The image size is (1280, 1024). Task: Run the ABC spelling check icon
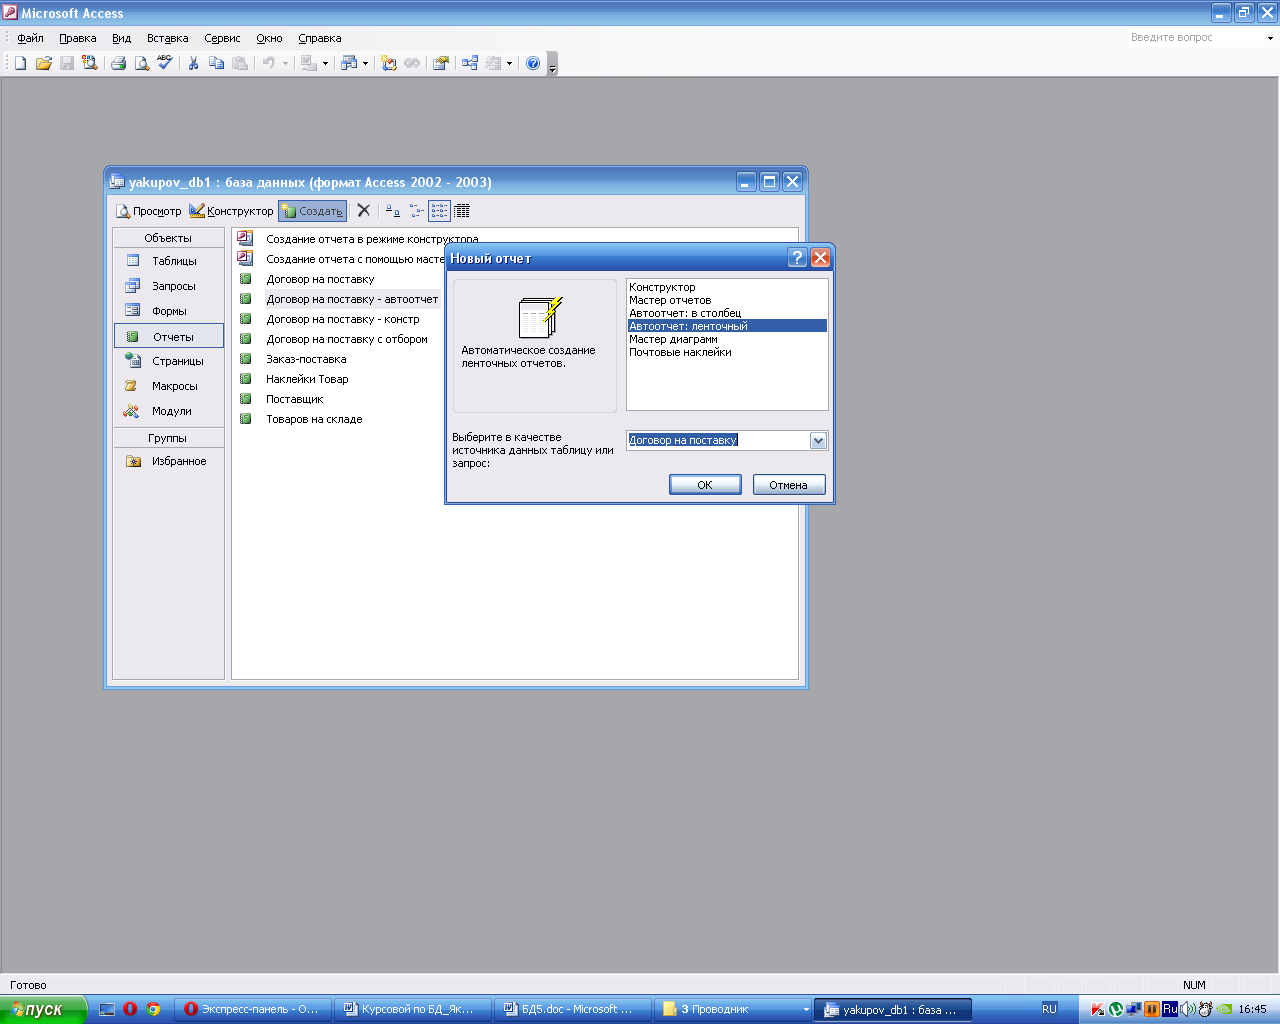(165, 63)
